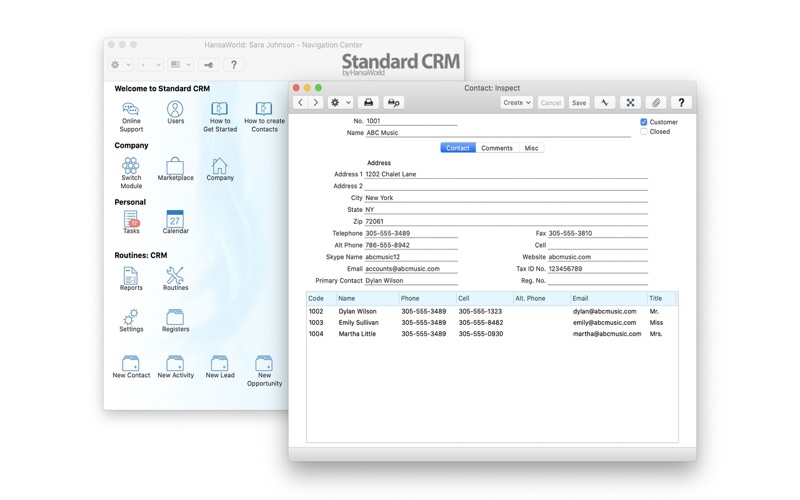Select the Dylan Wilson row

[492, 311]
